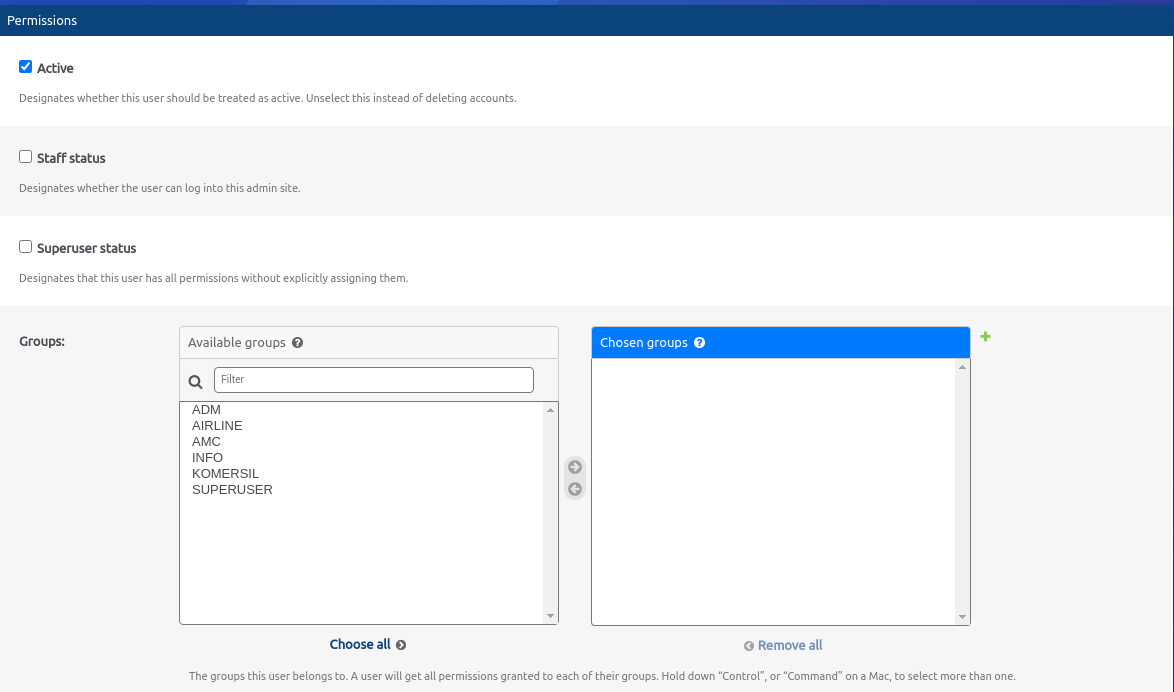Viewport: 1174px width, 692px height.
Task: Click the groups Filter text field
Action: [x=373, y=380]
